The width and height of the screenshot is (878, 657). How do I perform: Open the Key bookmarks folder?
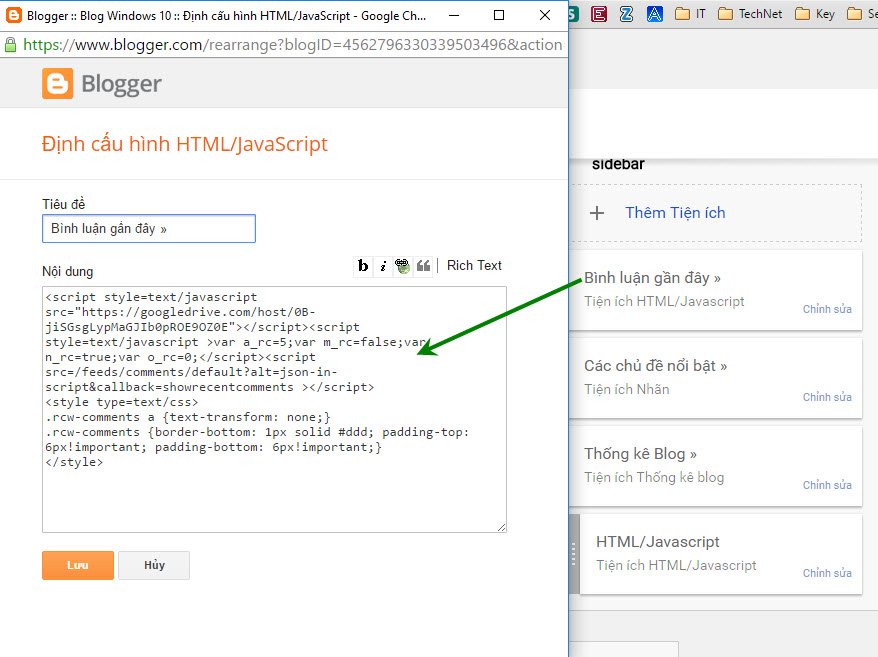815,14
